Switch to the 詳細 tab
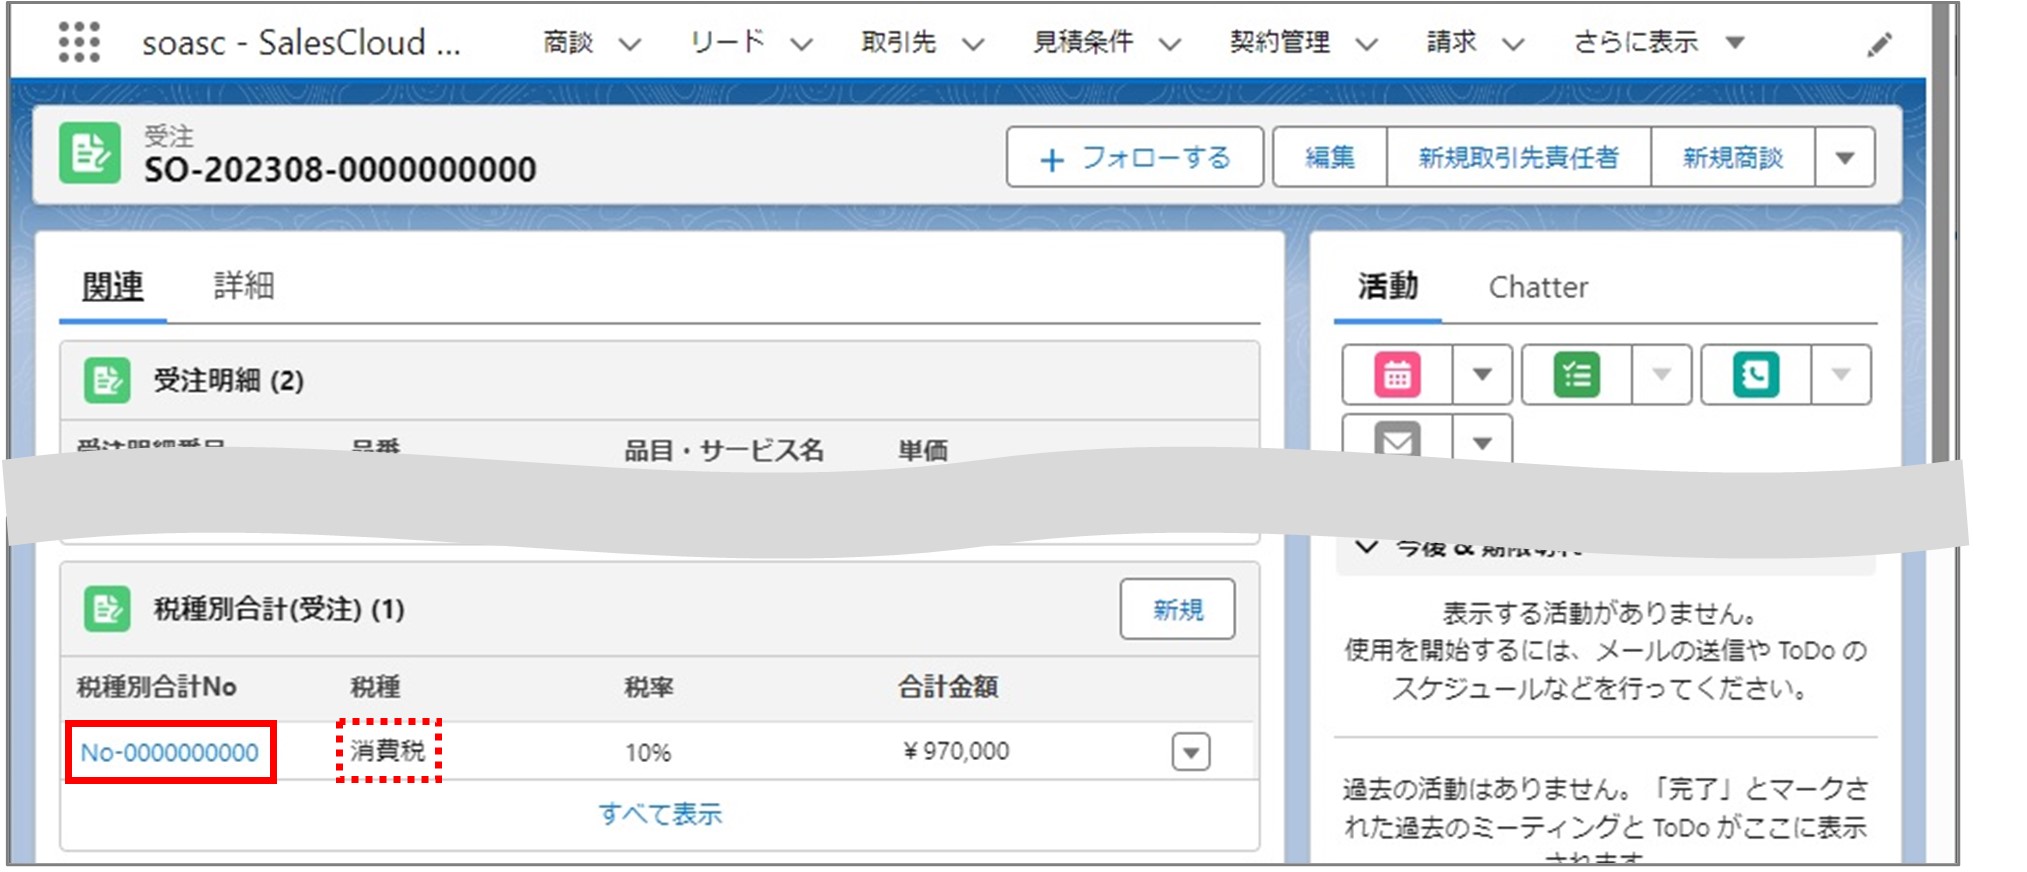 (243, 286)
